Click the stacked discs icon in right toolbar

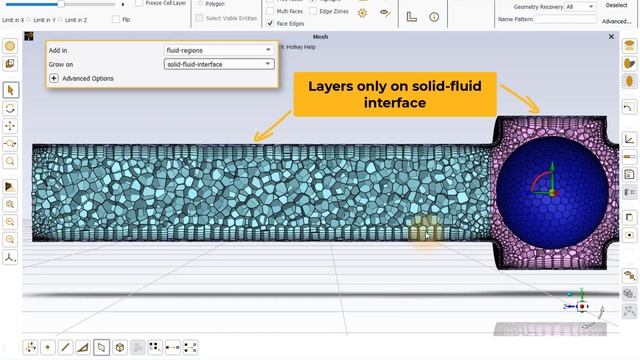point(629,45)
